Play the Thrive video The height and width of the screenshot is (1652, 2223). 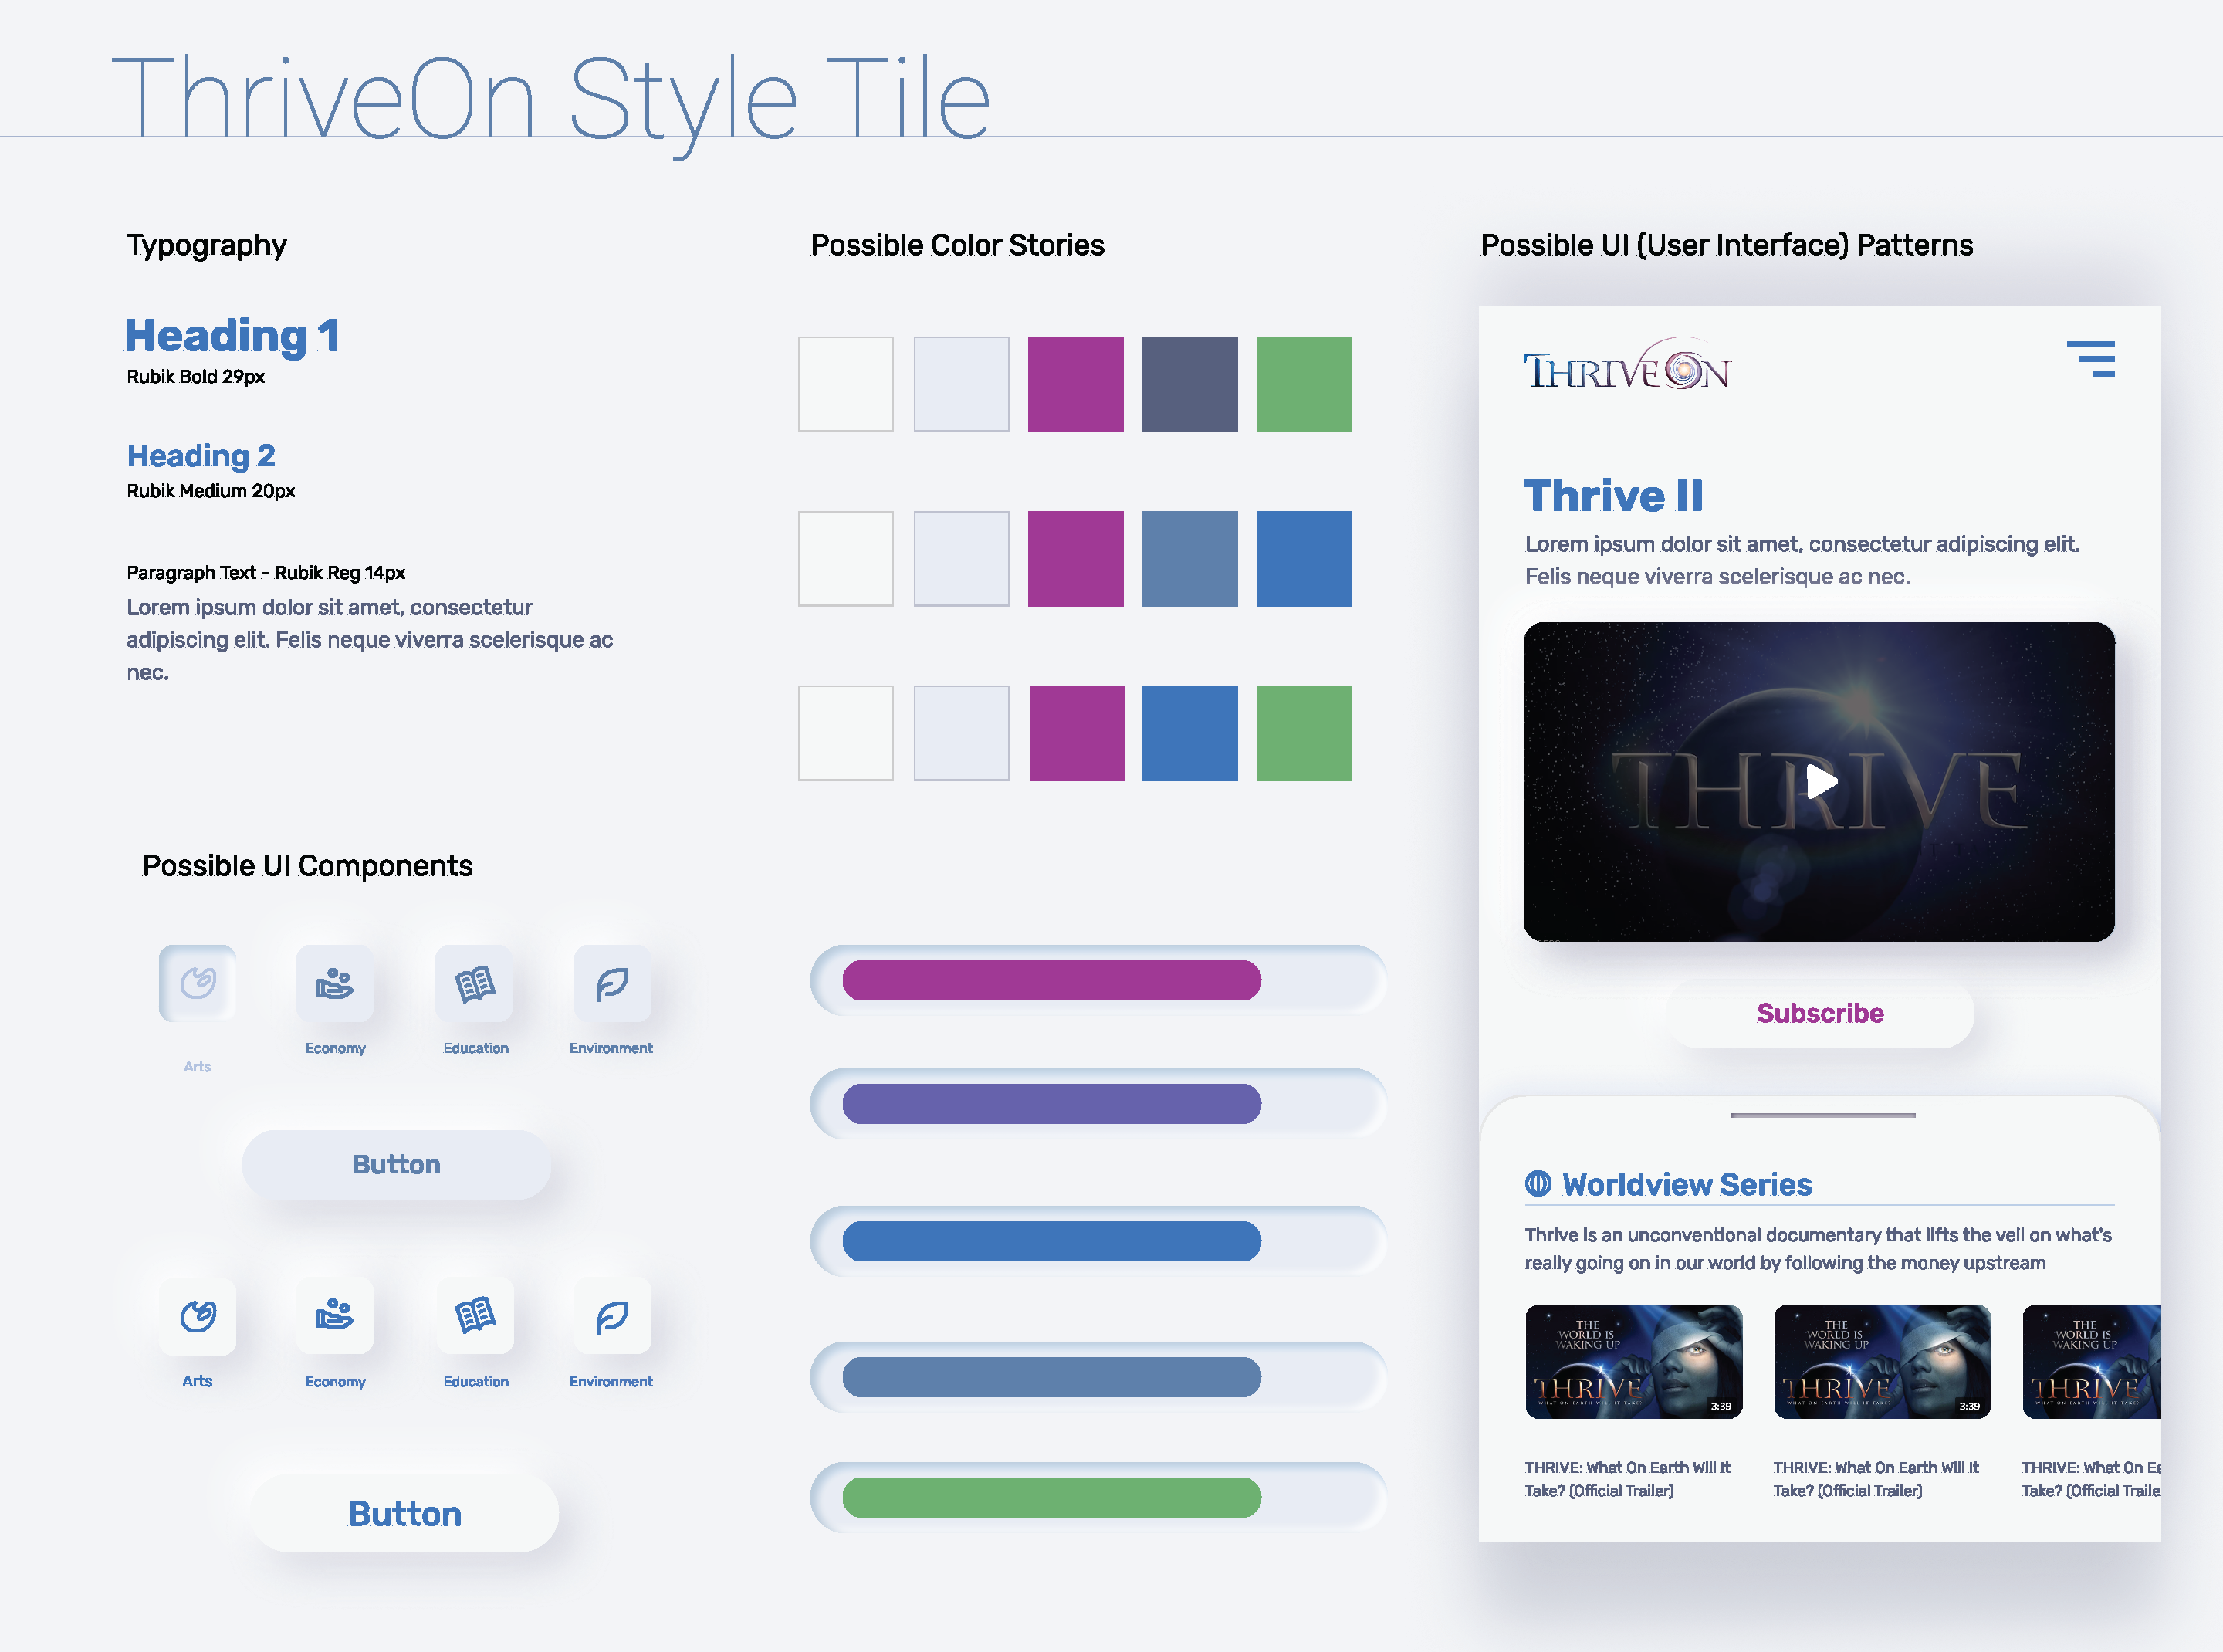(1820, 781)
